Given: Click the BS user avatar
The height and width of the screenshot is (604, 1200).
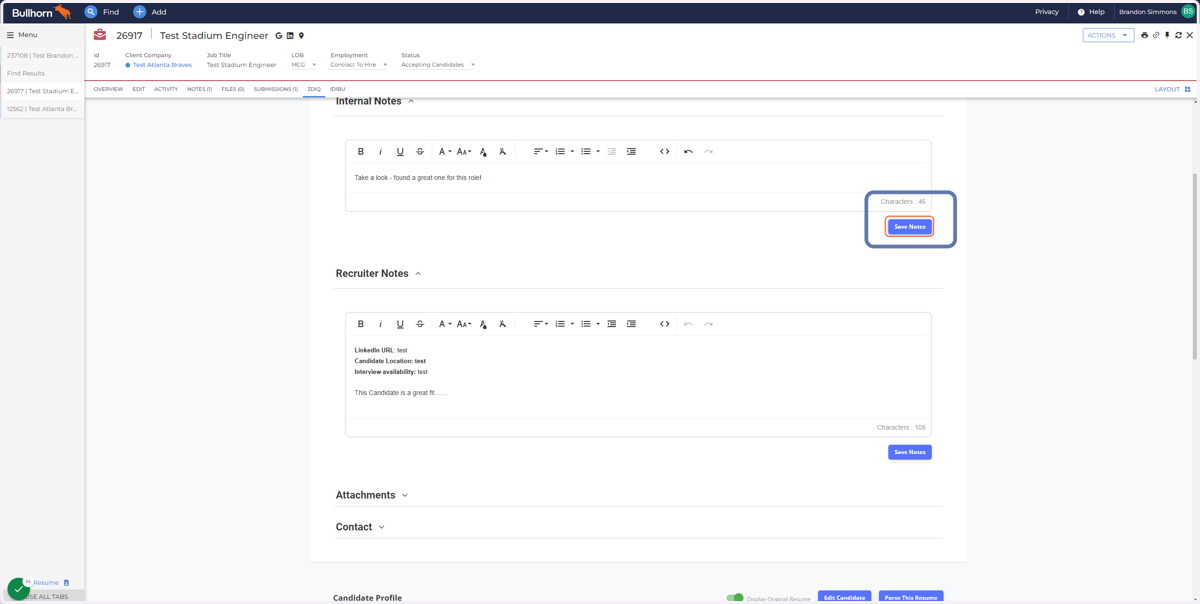Looking at the screenshot, I should pyautogui.click(x=1188, y=12).
